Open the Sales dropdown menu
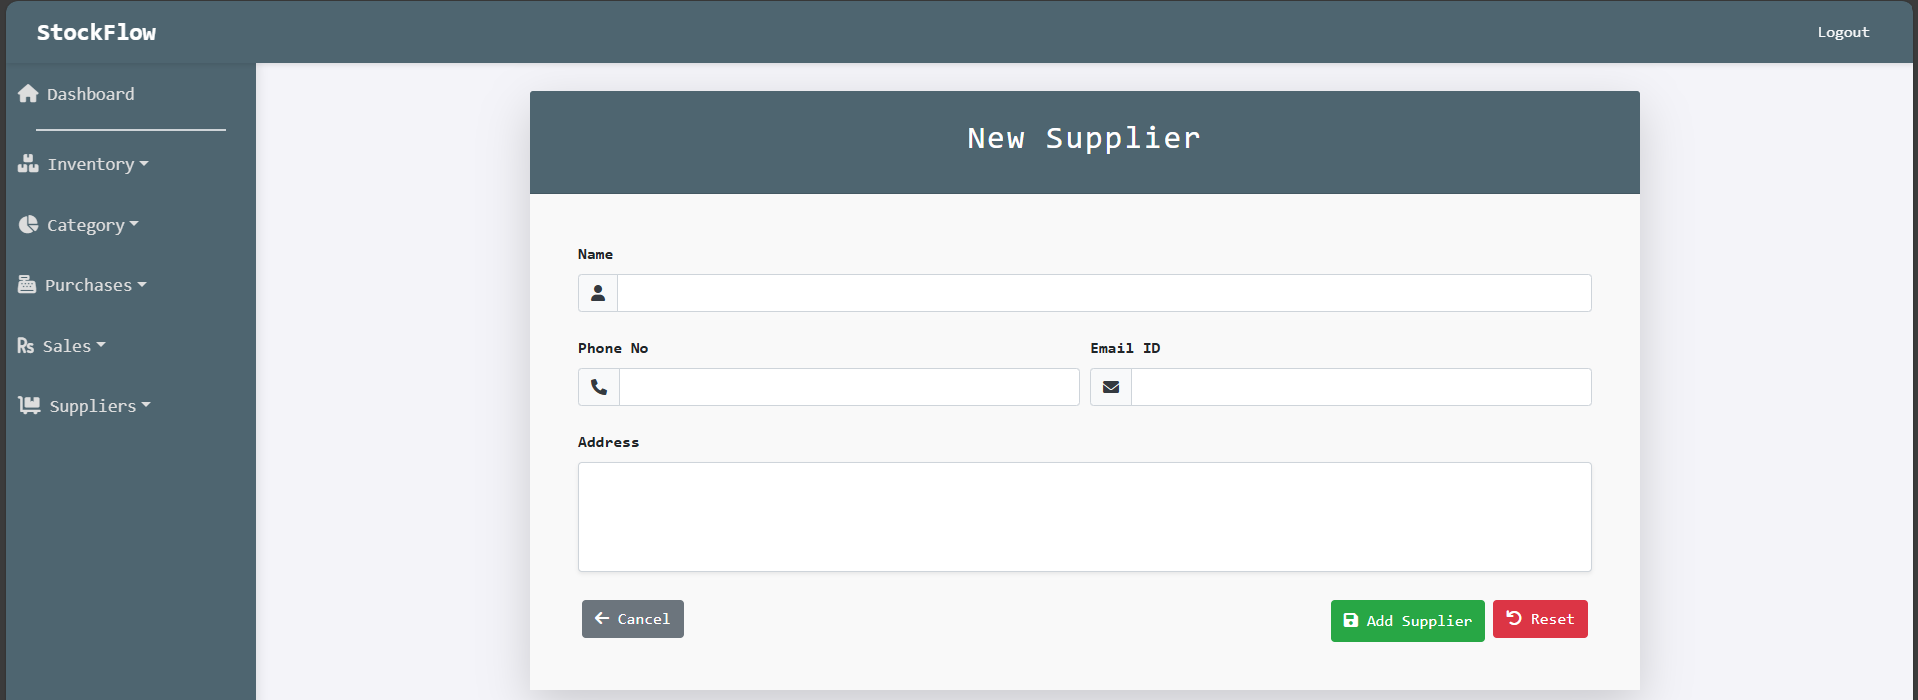The height and width of the screenshot is (700, 1918). click(x=73, y=346)
